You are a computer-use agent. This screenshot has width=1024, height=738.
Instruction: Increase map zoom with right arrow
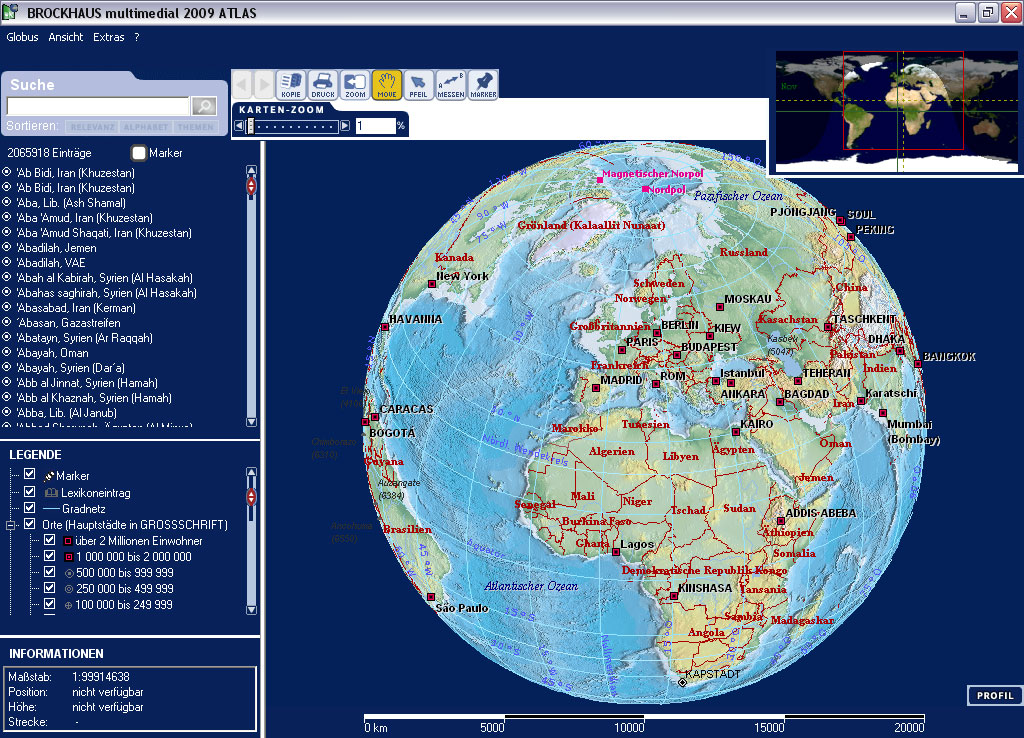[x=345, y=125]
